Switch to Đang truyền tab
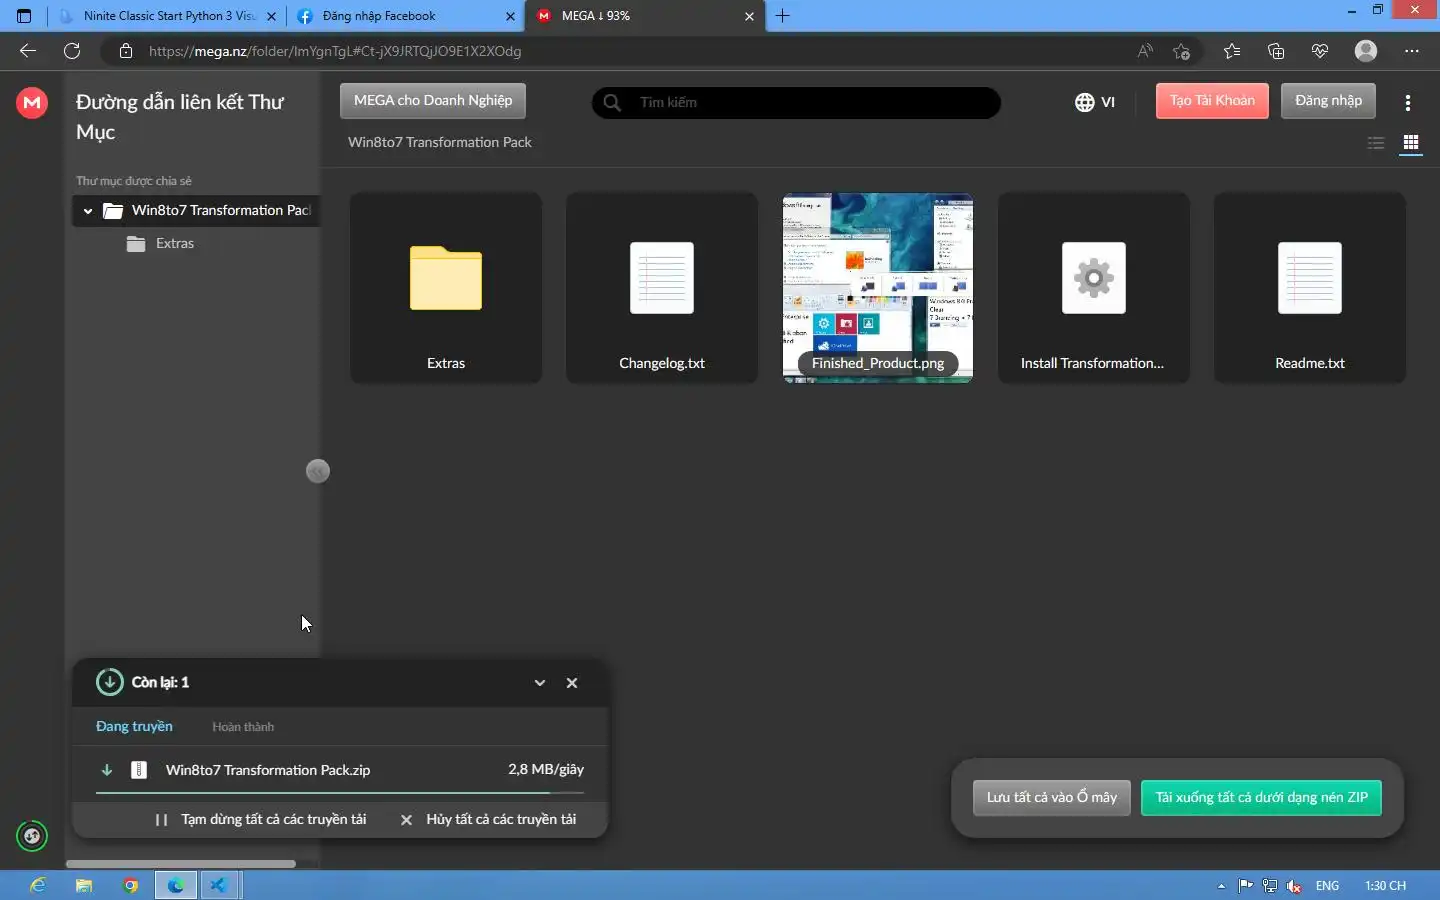1440x900 pixels. click(134, 726)
